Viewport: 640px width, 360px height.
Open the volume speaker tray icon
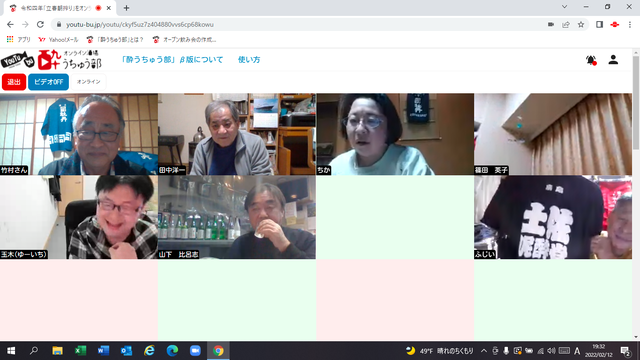[x=551, y=351]
